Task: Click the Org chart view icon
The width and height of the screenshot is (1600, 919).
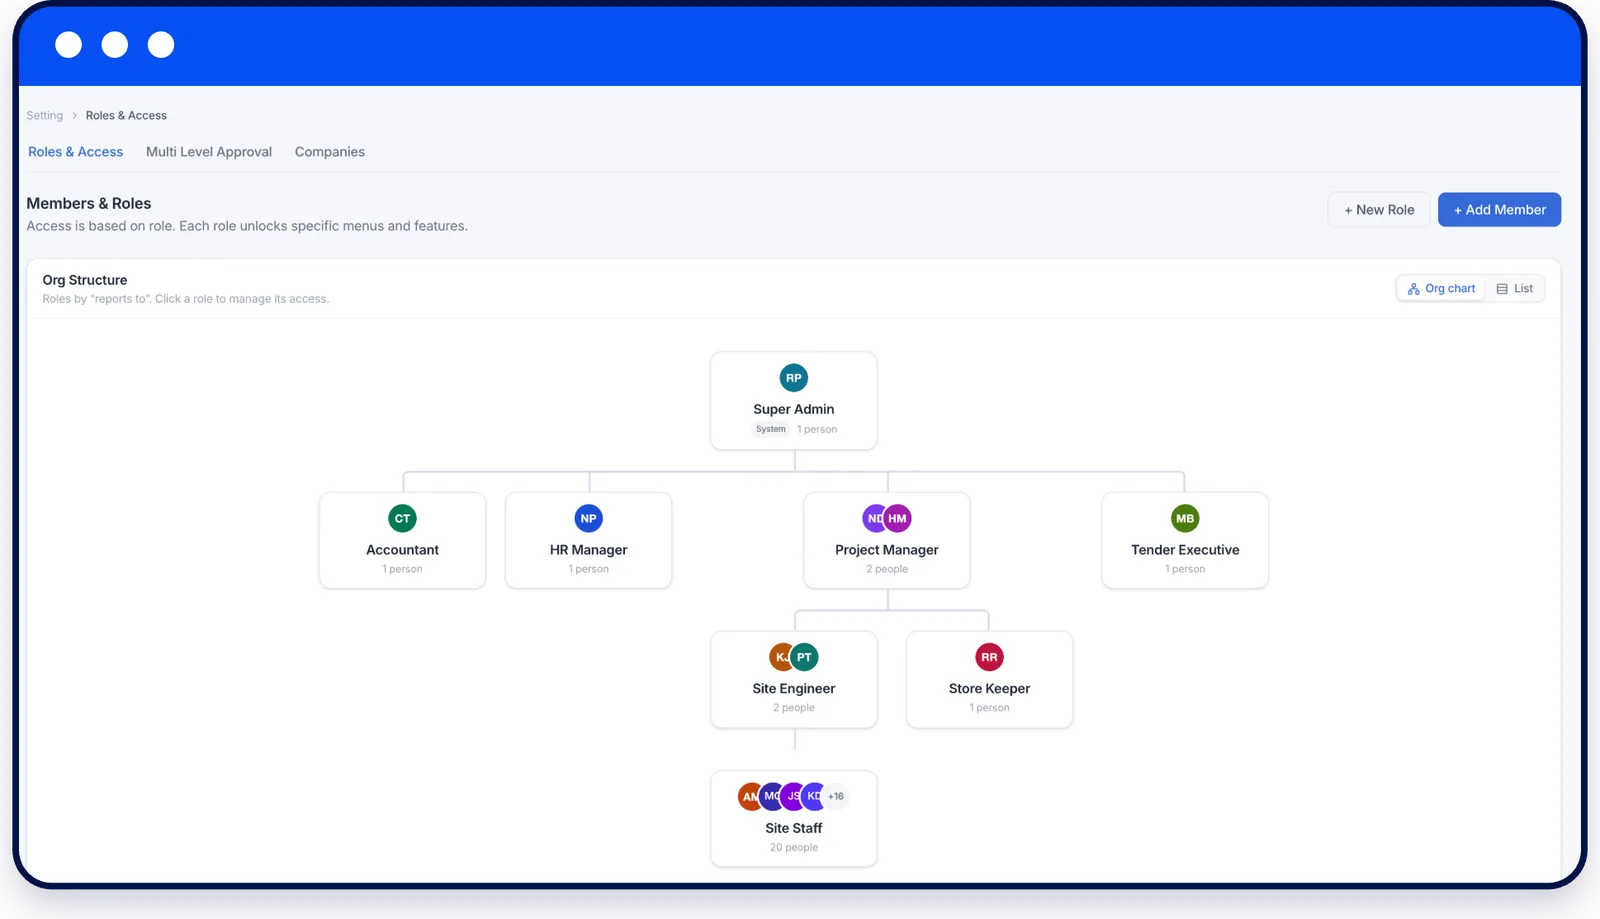Action: 1413,289
